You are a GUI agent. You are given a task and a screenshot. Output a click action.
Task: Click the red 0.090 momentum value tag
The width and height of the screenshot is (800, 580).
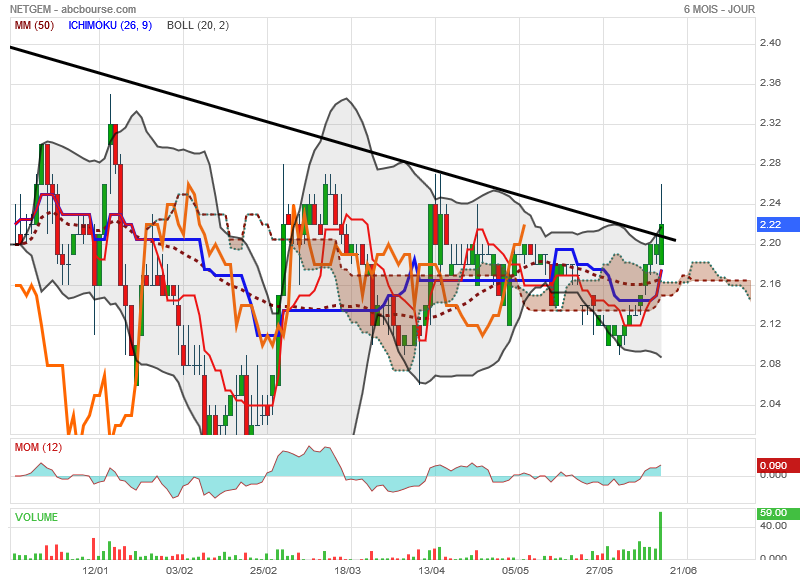tap(778, 465)
